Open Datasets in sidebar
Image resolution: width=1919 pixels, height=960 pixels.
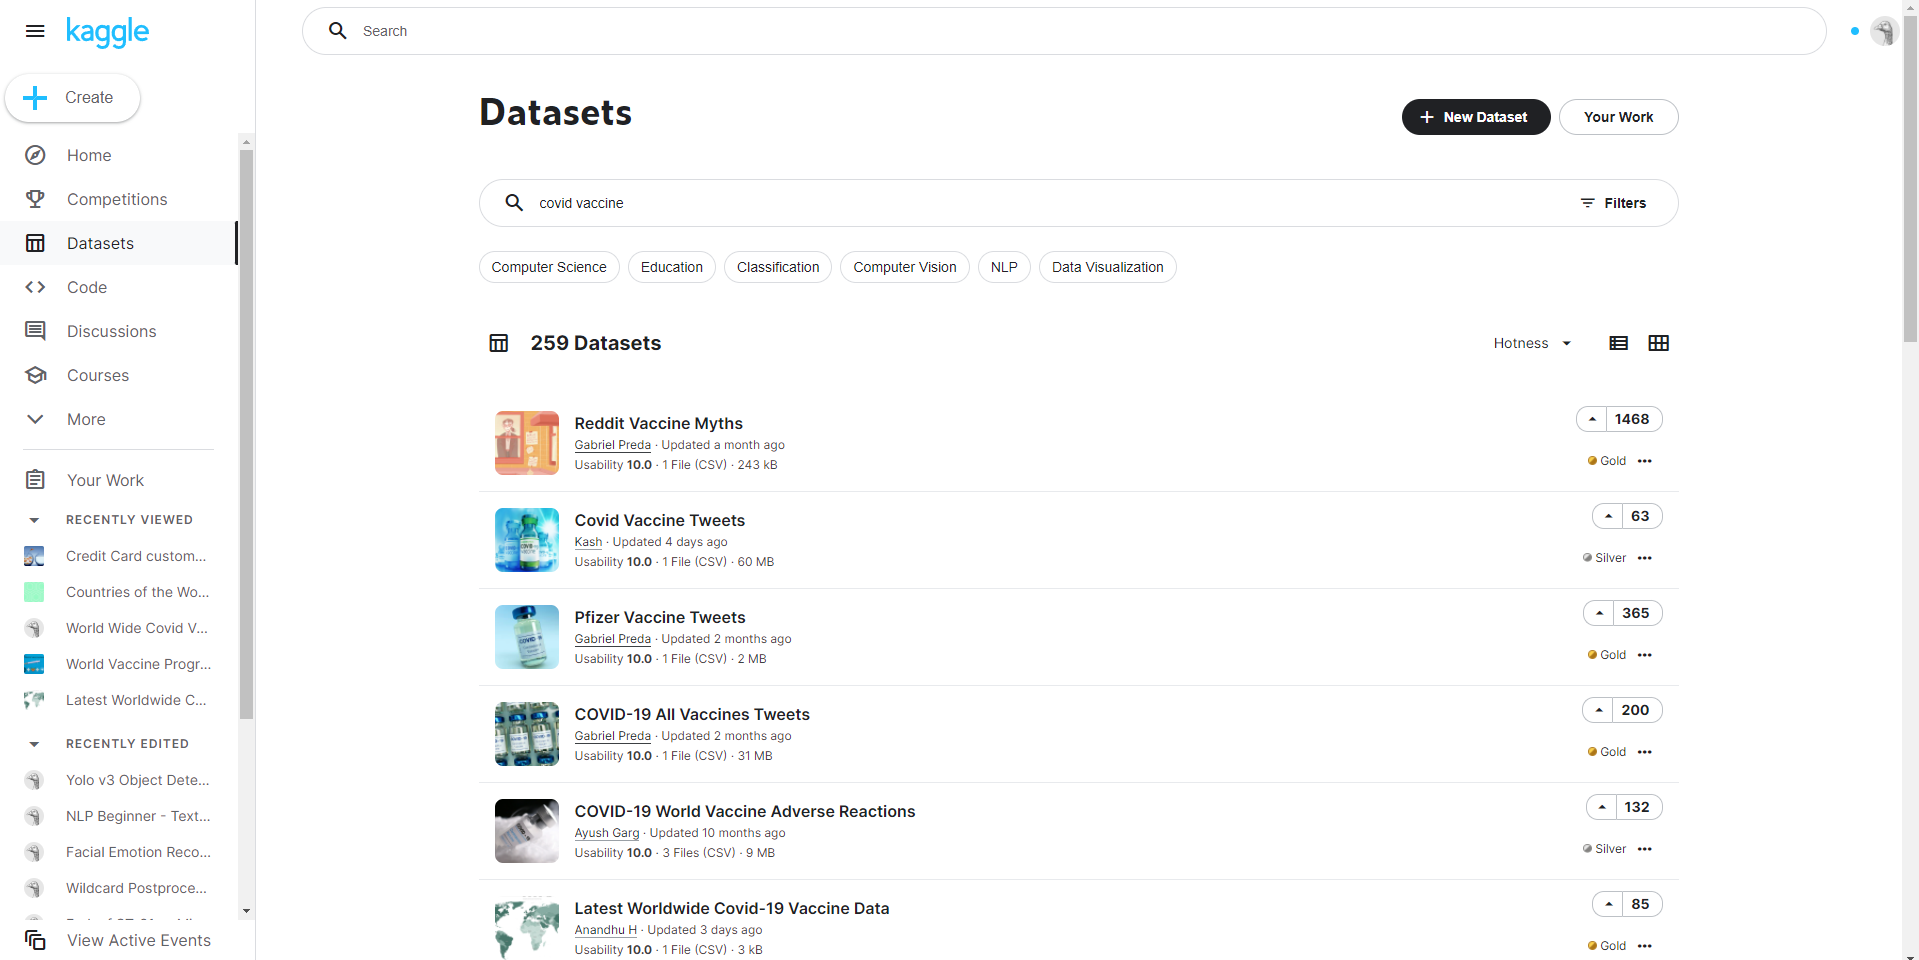tap(118, 243)
